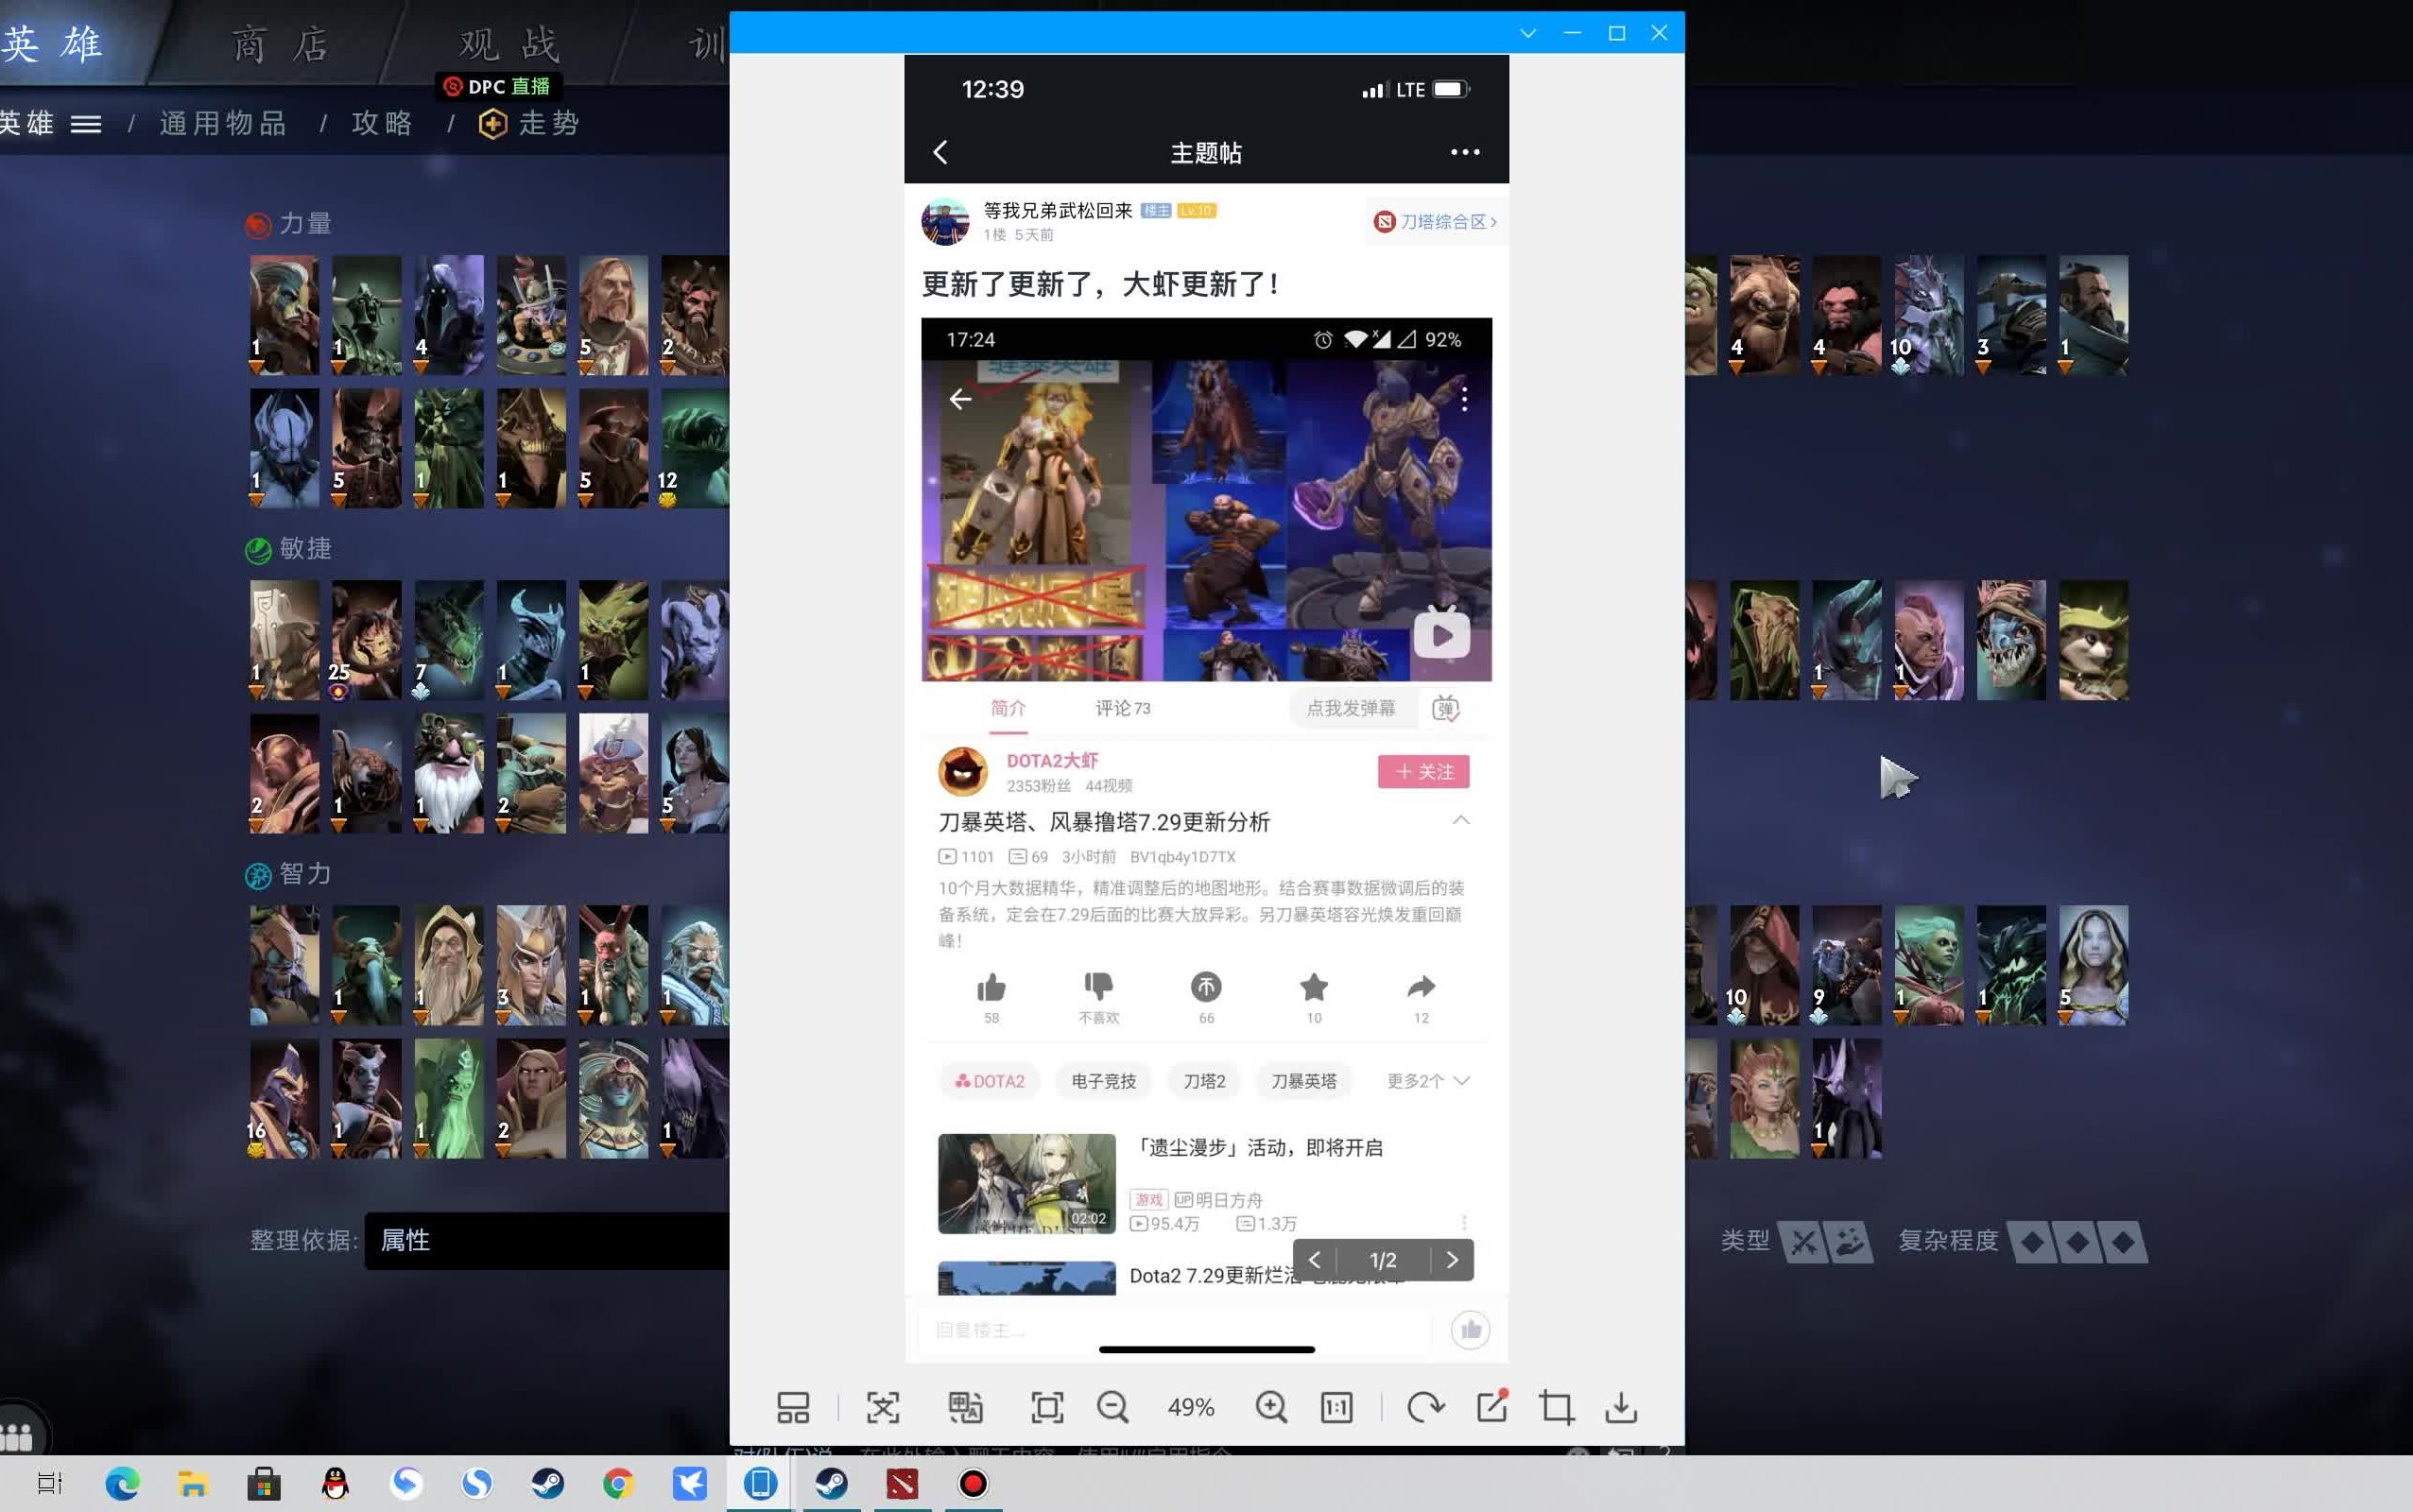The image size is (2413, 1512).
Task: Activate the picture translation icon
Action: [963, 1406]
